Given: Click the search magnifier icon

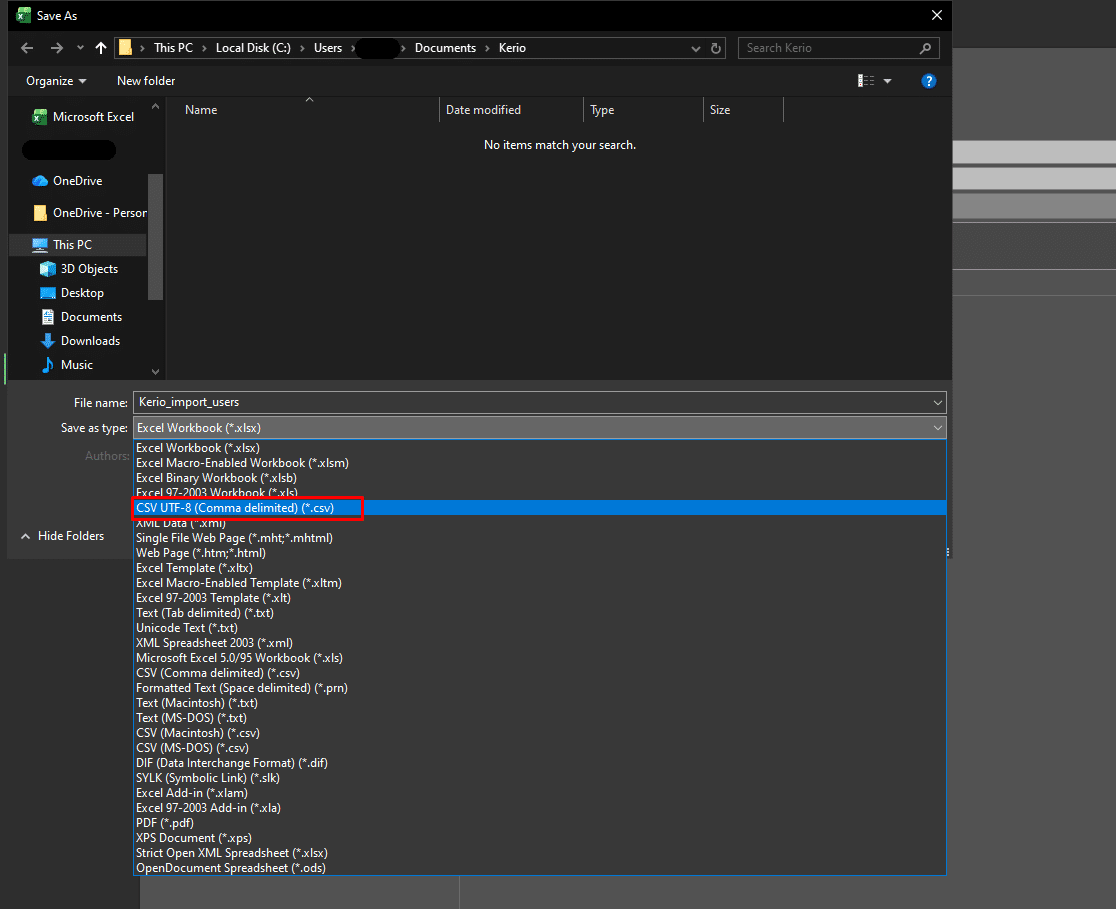Looking at the screenshot, I should coord(926,48).
